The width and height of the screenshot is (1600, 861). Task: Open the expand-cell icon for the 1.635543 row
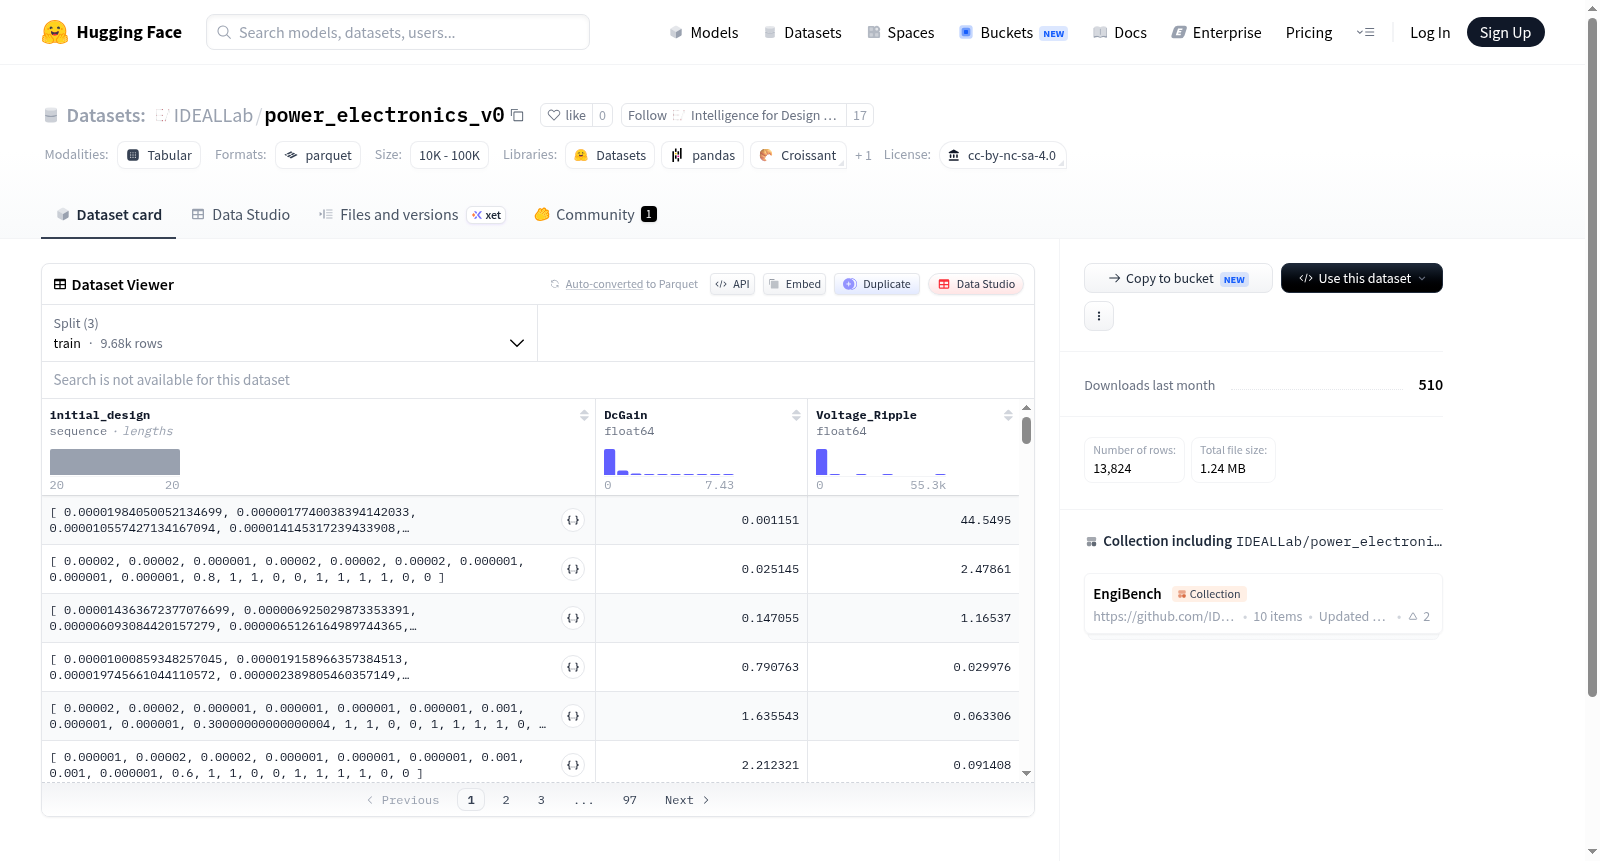coord(573,716)
